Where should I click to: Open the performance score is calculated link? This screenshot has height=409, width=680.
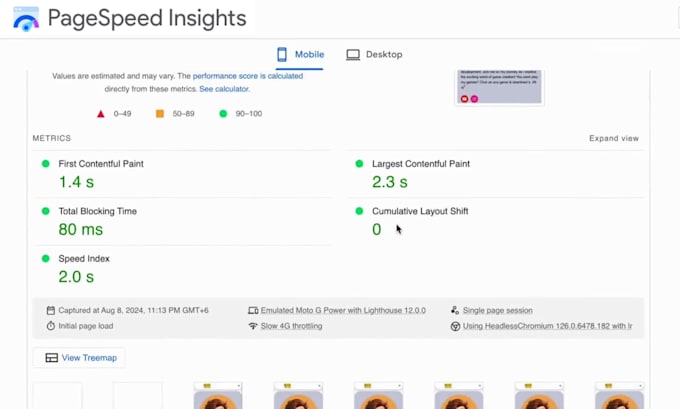pyautogui.click(x=248, y=76)
